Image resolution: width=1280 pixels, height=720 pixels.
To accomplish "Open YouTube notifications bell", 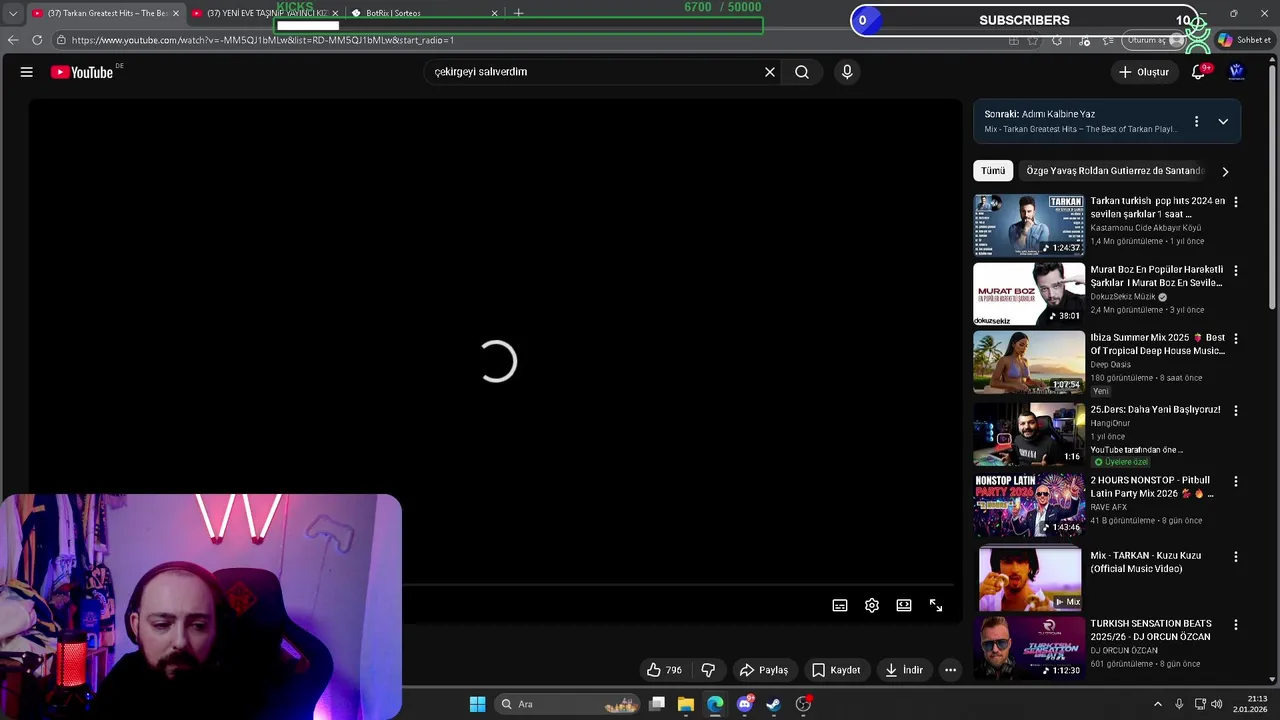I will (x=1198, y=72).
